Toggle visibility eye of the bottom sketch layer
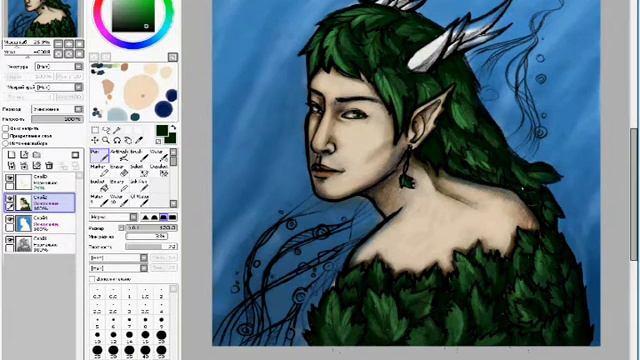 click(9, 240)
